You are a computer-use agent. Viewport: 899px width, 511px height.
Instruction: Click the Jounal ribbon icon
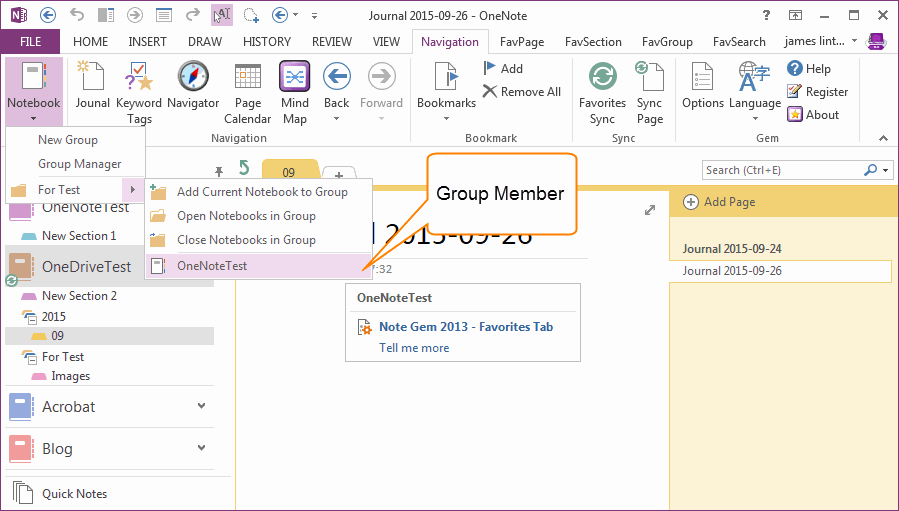point(92,85)
